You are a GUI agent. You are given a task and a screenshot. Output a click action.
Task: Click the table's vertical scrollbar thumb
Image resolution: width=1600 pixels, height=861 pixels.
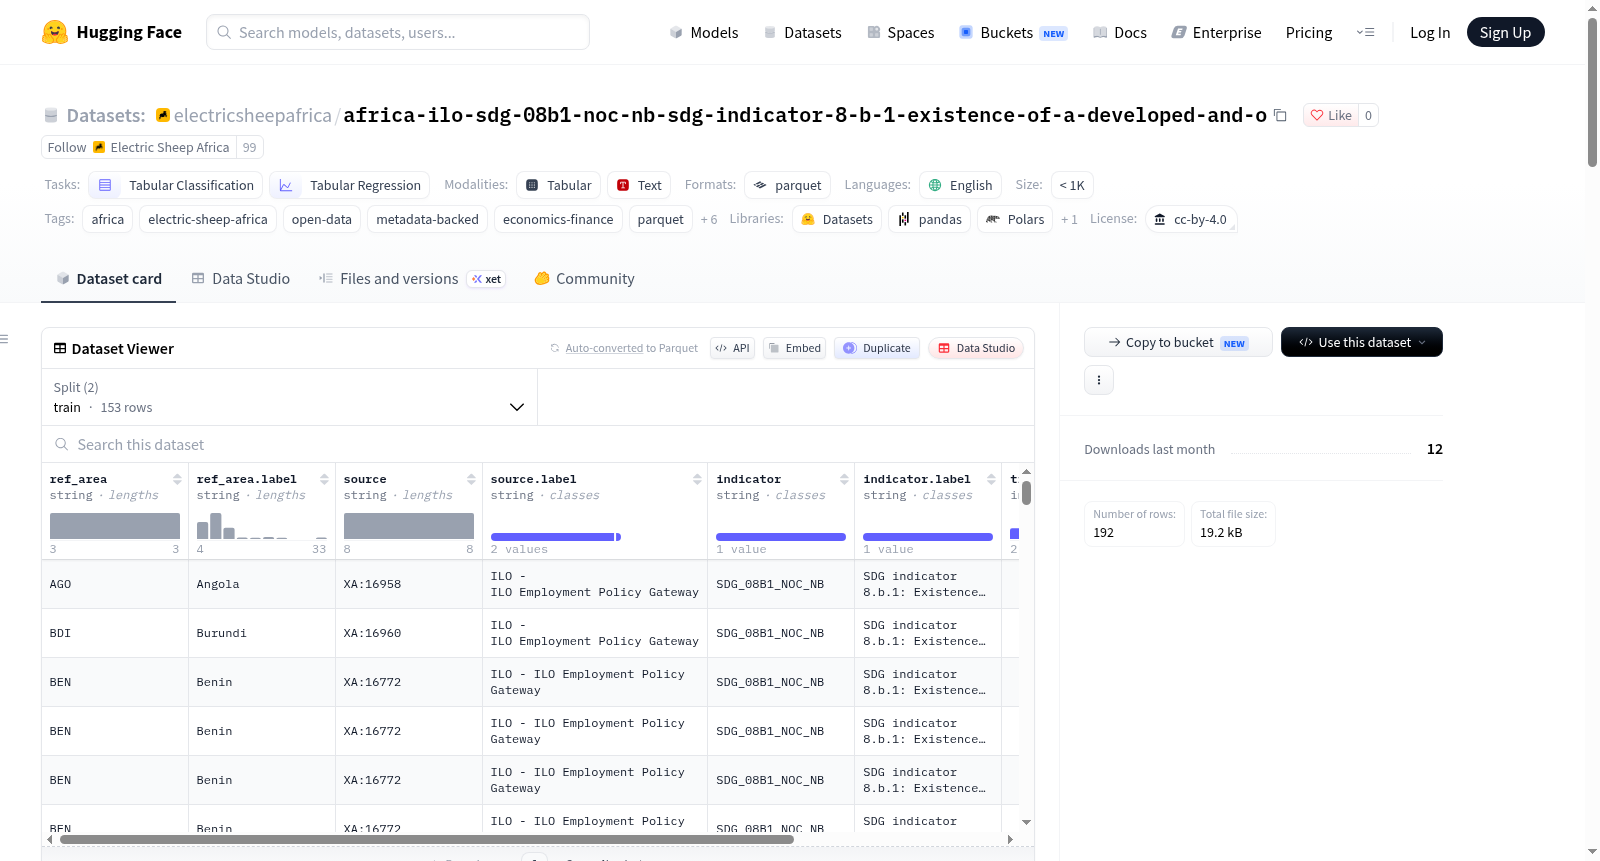click(1027, 493)
